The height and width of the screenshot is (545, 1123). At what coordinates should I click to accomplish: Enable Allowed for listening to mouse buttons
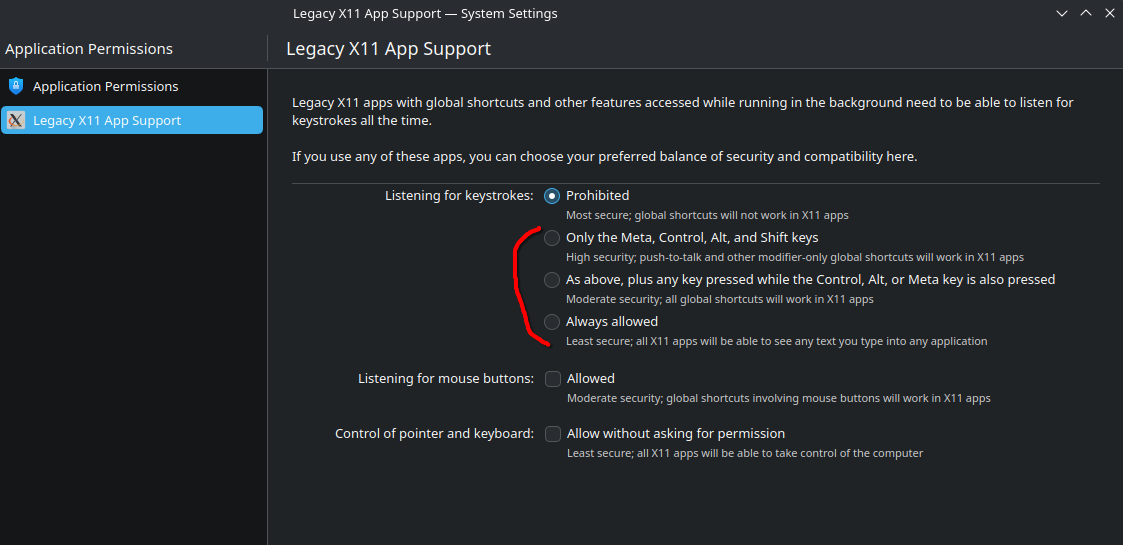click(x=553, y=379)
